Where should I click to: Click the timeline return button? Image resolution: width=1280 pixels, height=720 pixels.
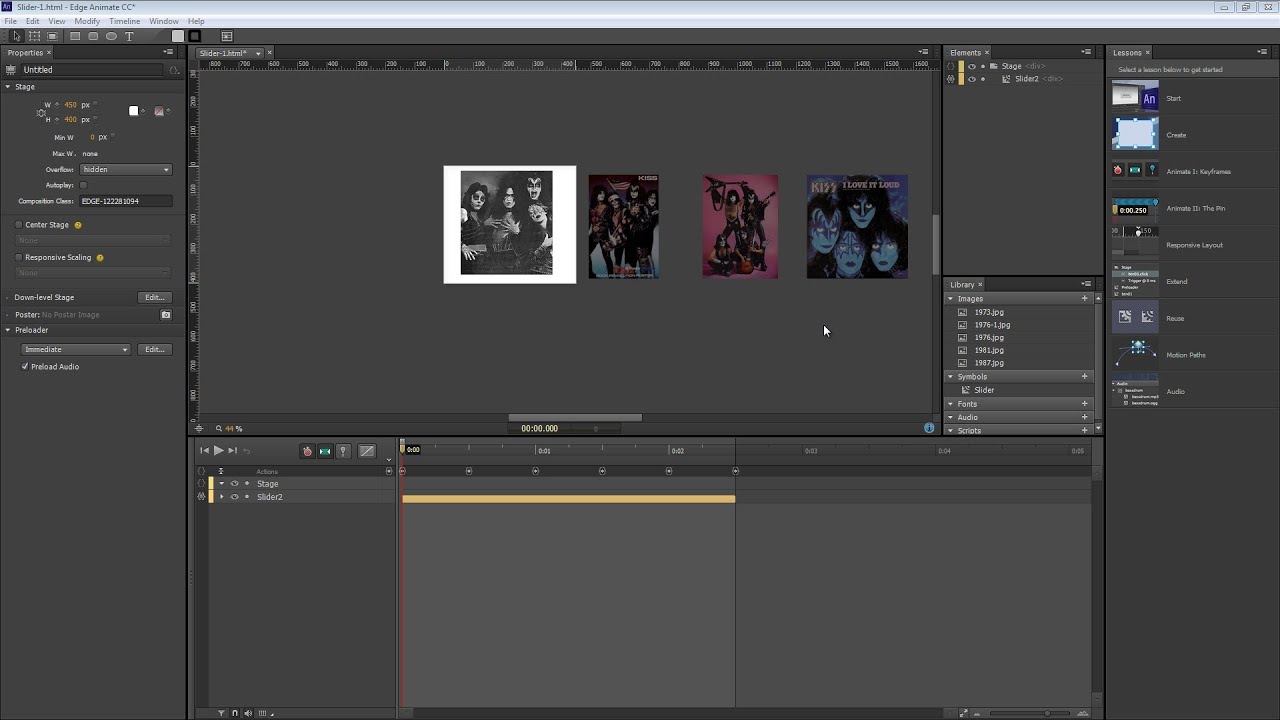pos(247,451)
